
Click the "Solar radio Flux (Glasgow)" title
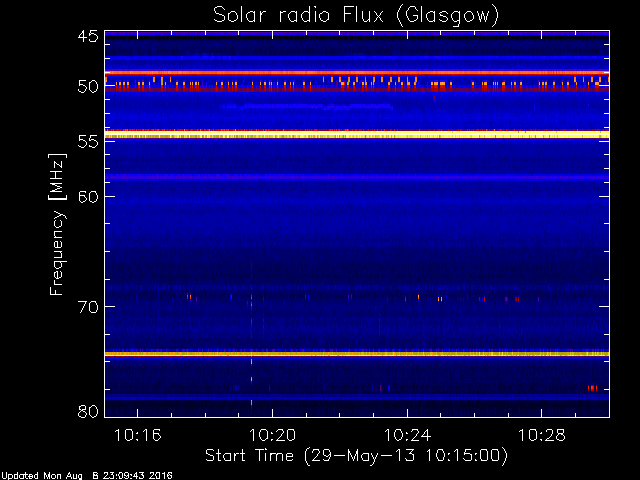[356, 16]
